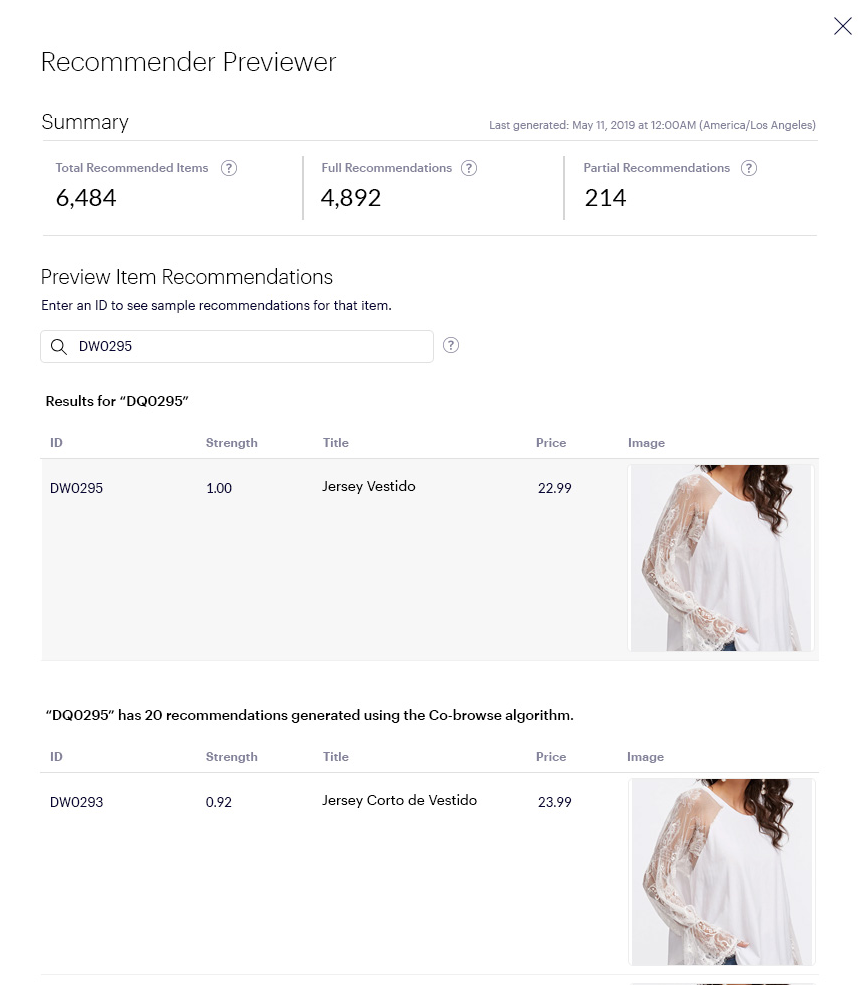Image resolution: width=864 pixels, height=985 pixels.
Task: Focus the item ID search field
Action: click(250, 347)
